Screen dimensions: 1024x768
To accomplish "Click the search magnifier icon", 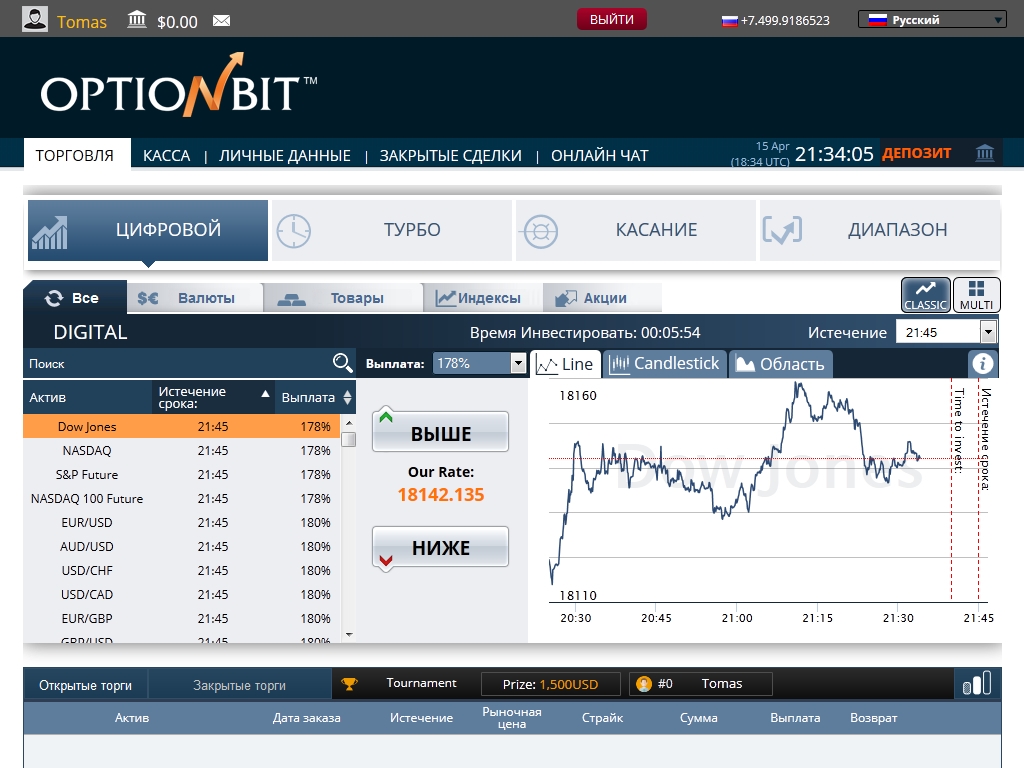I will click(x=342, y=363).
